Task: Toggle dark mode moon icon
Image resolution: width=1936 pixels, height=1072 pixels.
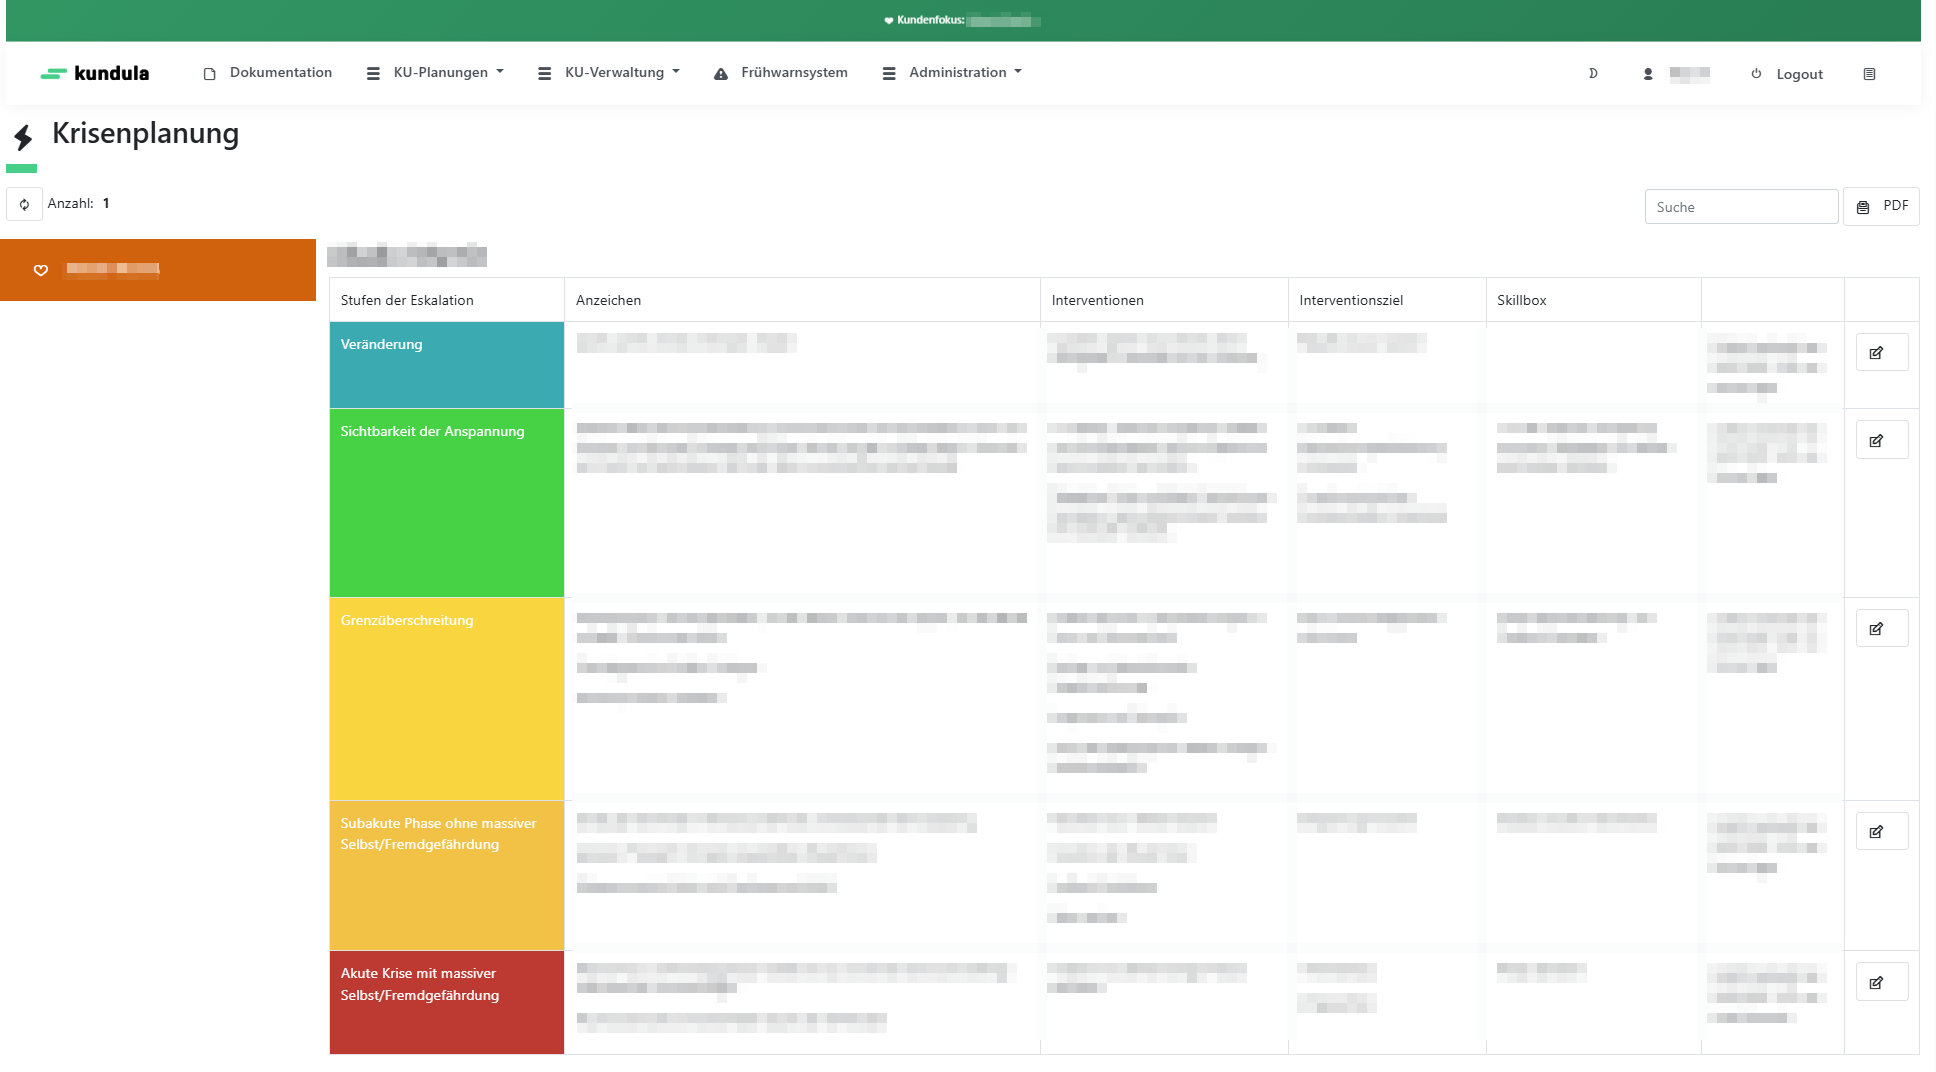Action: (x=1593, y=74)
